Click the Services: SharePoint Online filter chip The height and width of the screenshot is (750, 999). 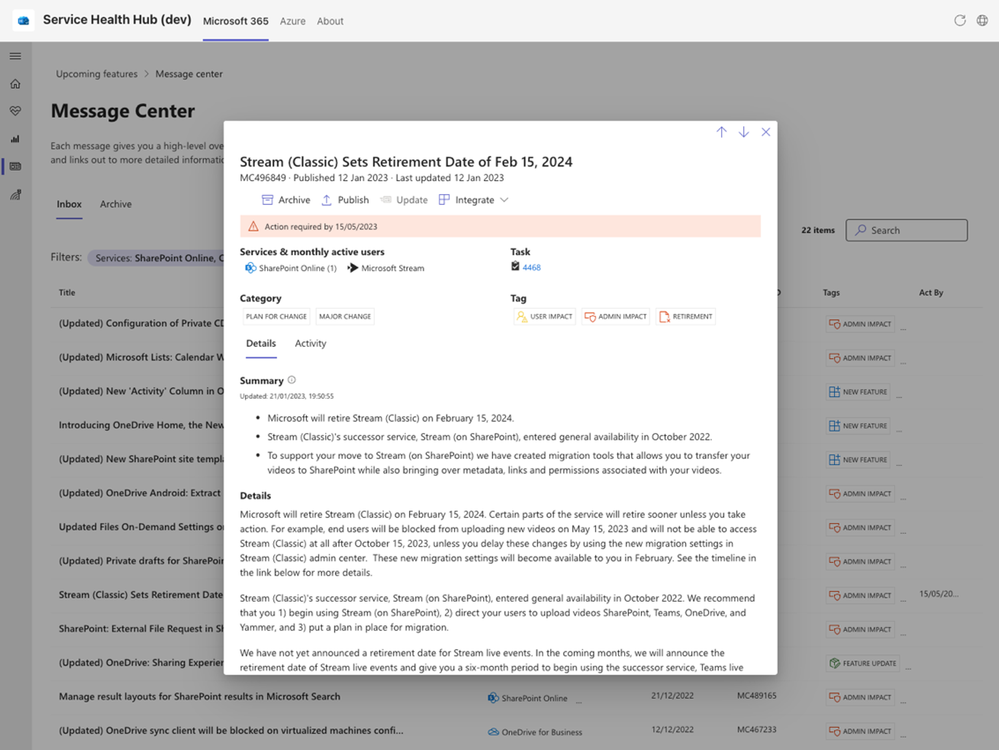156,258
